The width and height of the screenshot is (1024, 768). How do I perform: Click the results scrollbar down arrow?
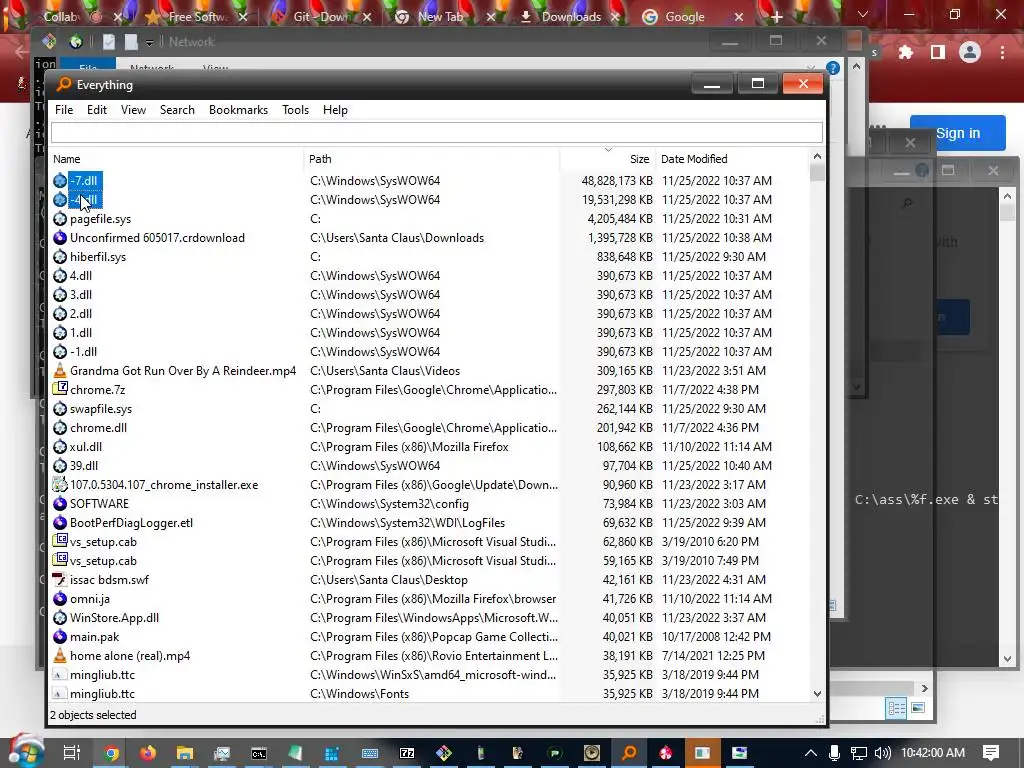tap(817, 694)
